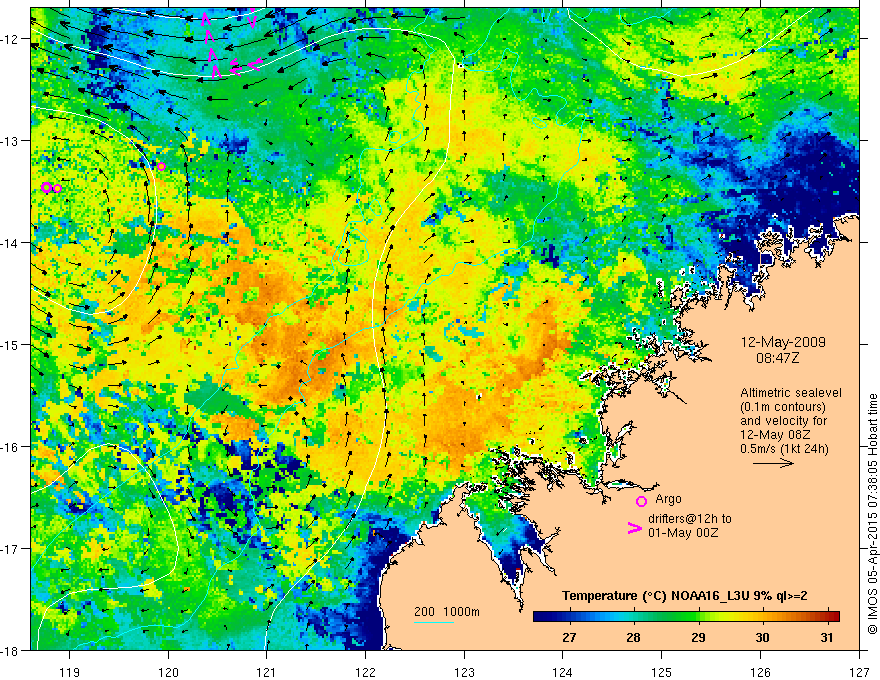The width and height of the screenshot is (880, 680).
Task: Click the 'Temperature (°C) NOAA16_L3U 9% ql>=2' title
Action: click(685, 596)
